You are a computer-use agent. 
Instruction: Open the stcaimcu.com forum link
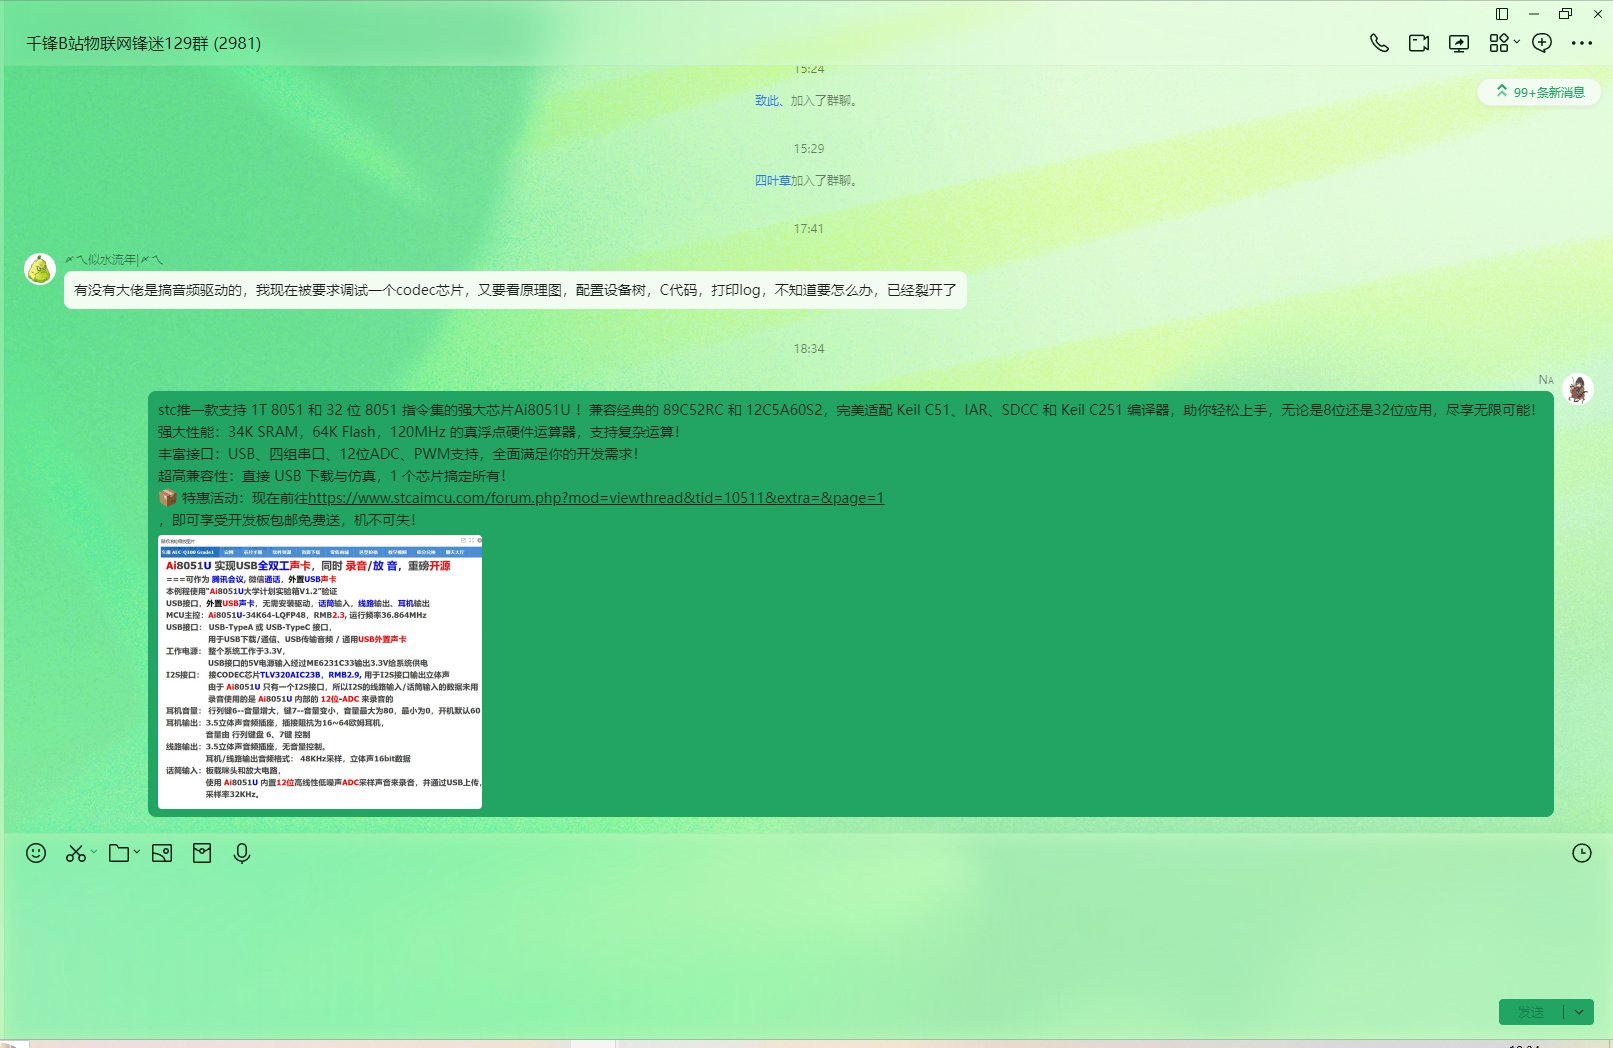pyautogui.click(x=596, y=498)
